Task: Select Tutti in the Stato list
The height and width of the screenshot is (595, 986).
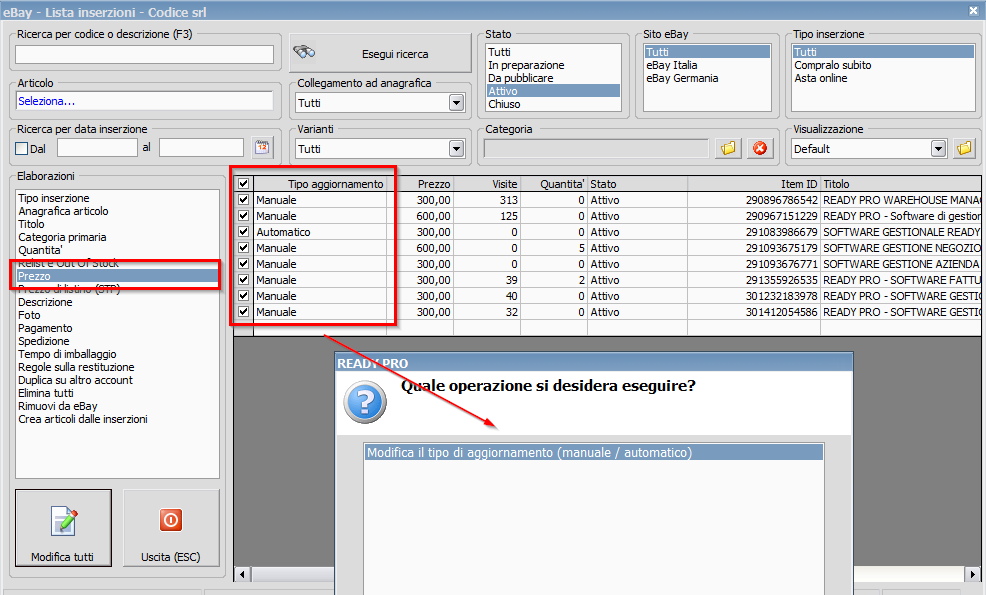Action: (x=553, y=52)
